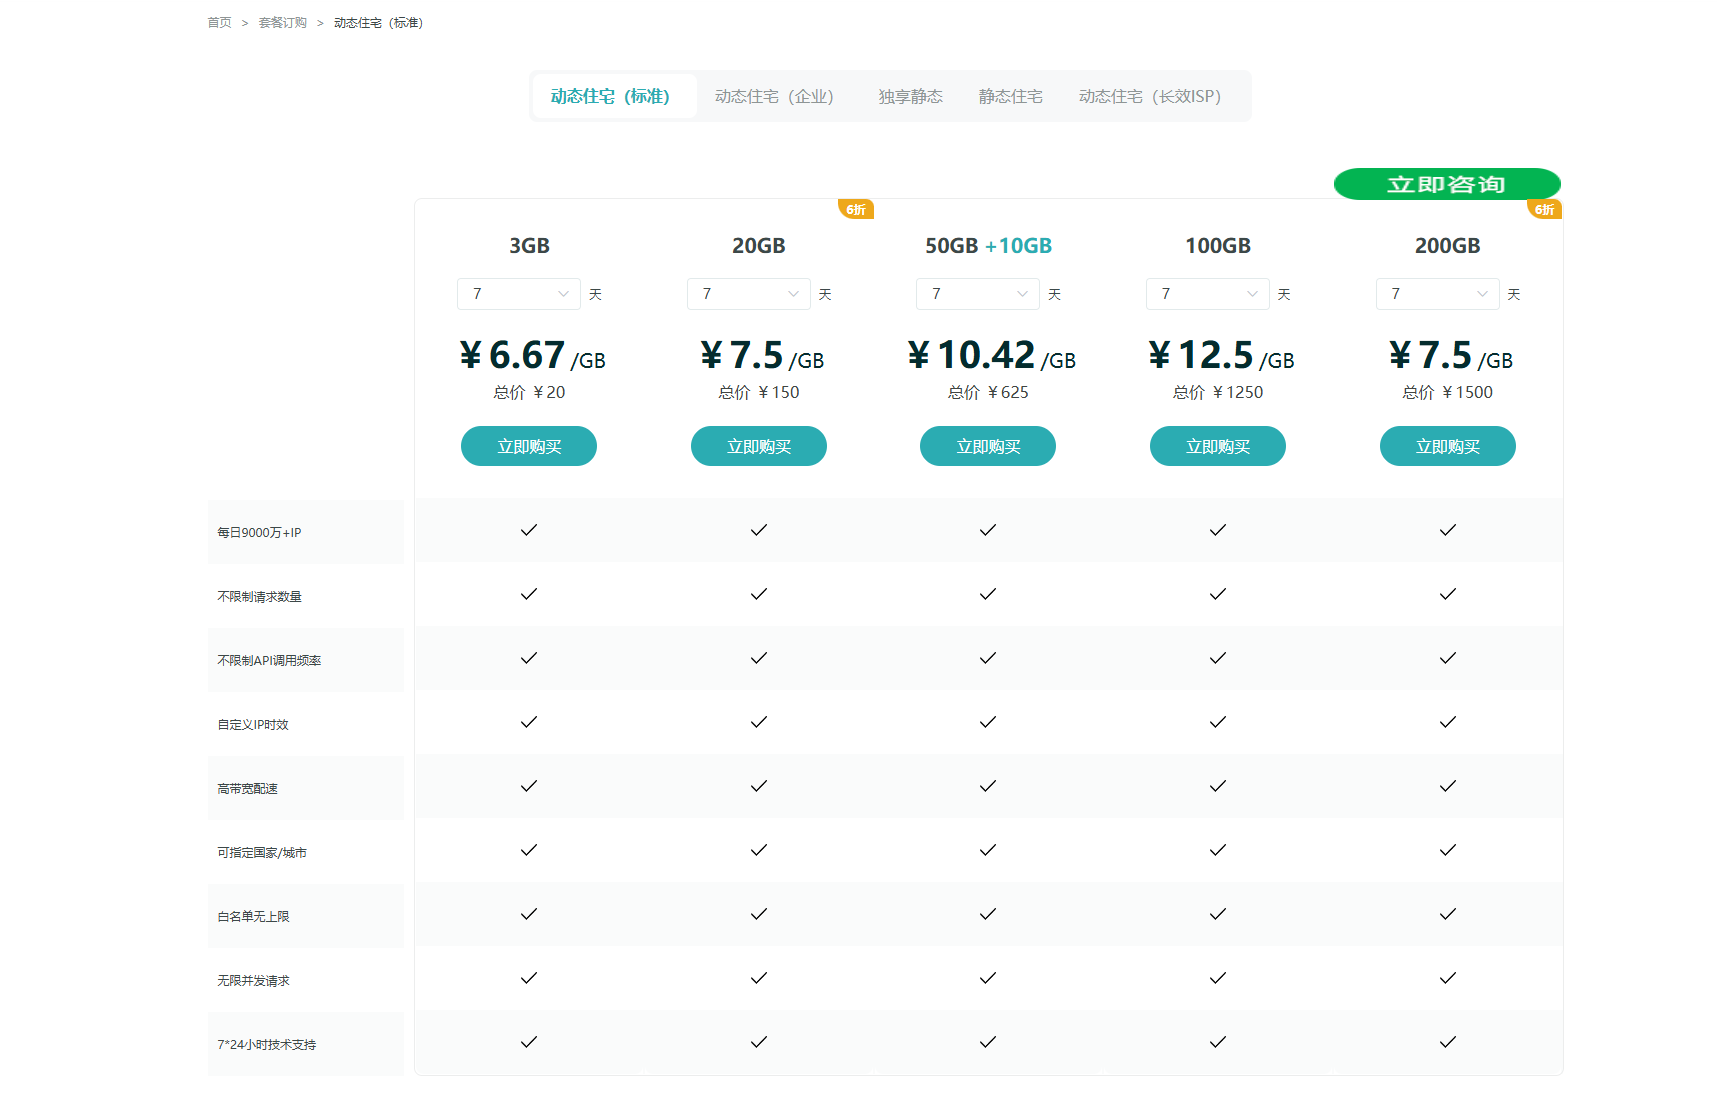This screenshot has width=1717, height=1098.
Task: Click the 7*24小时技术支持 feature label
Action: [267, 1045]
